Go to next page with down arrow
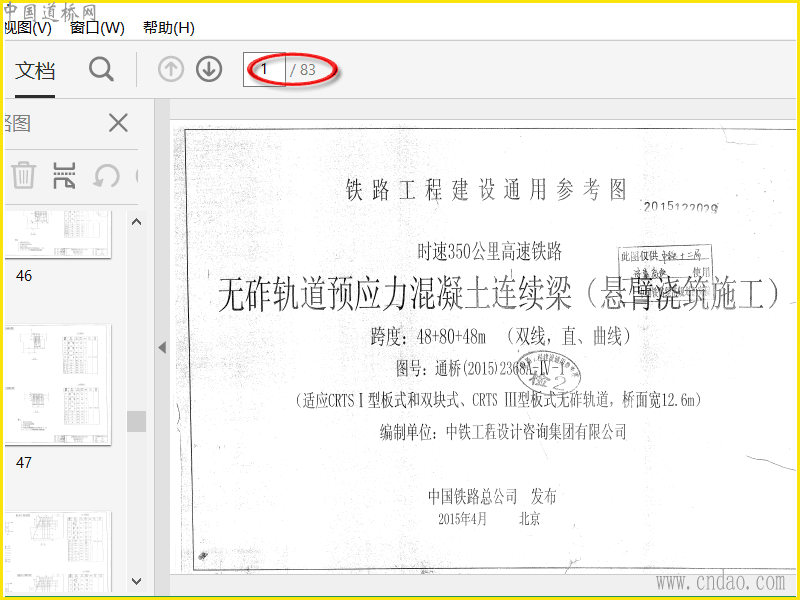800x600 pixels. [209, 69]
